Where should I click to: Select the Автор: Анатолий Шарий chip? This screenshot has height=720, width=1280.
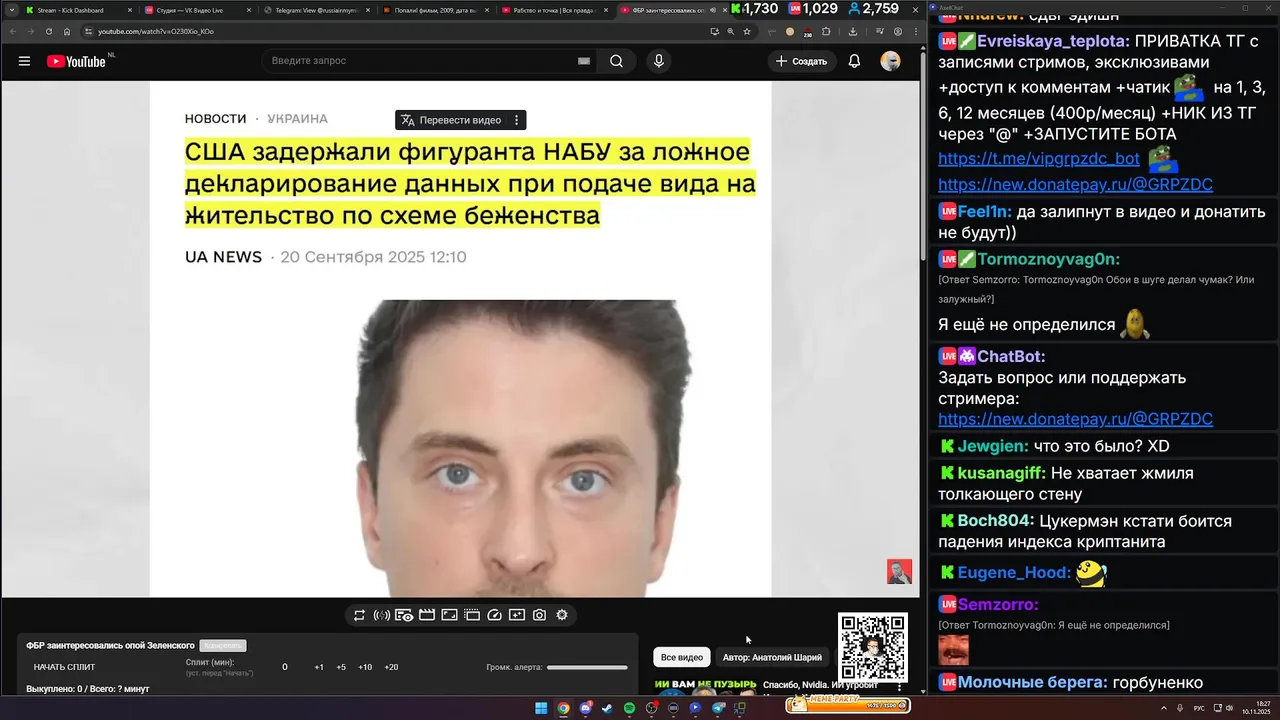click(772, 657)
